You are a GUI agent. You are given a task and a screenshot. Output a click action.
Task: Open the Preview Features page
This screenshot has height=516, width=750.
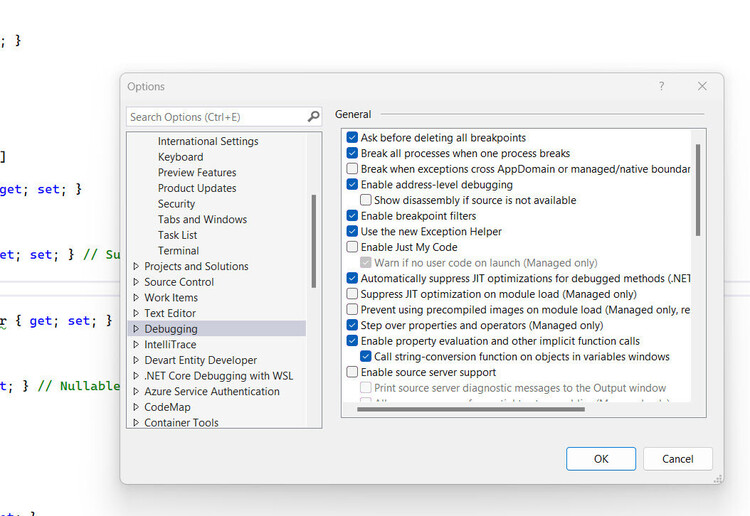(197, 173)
